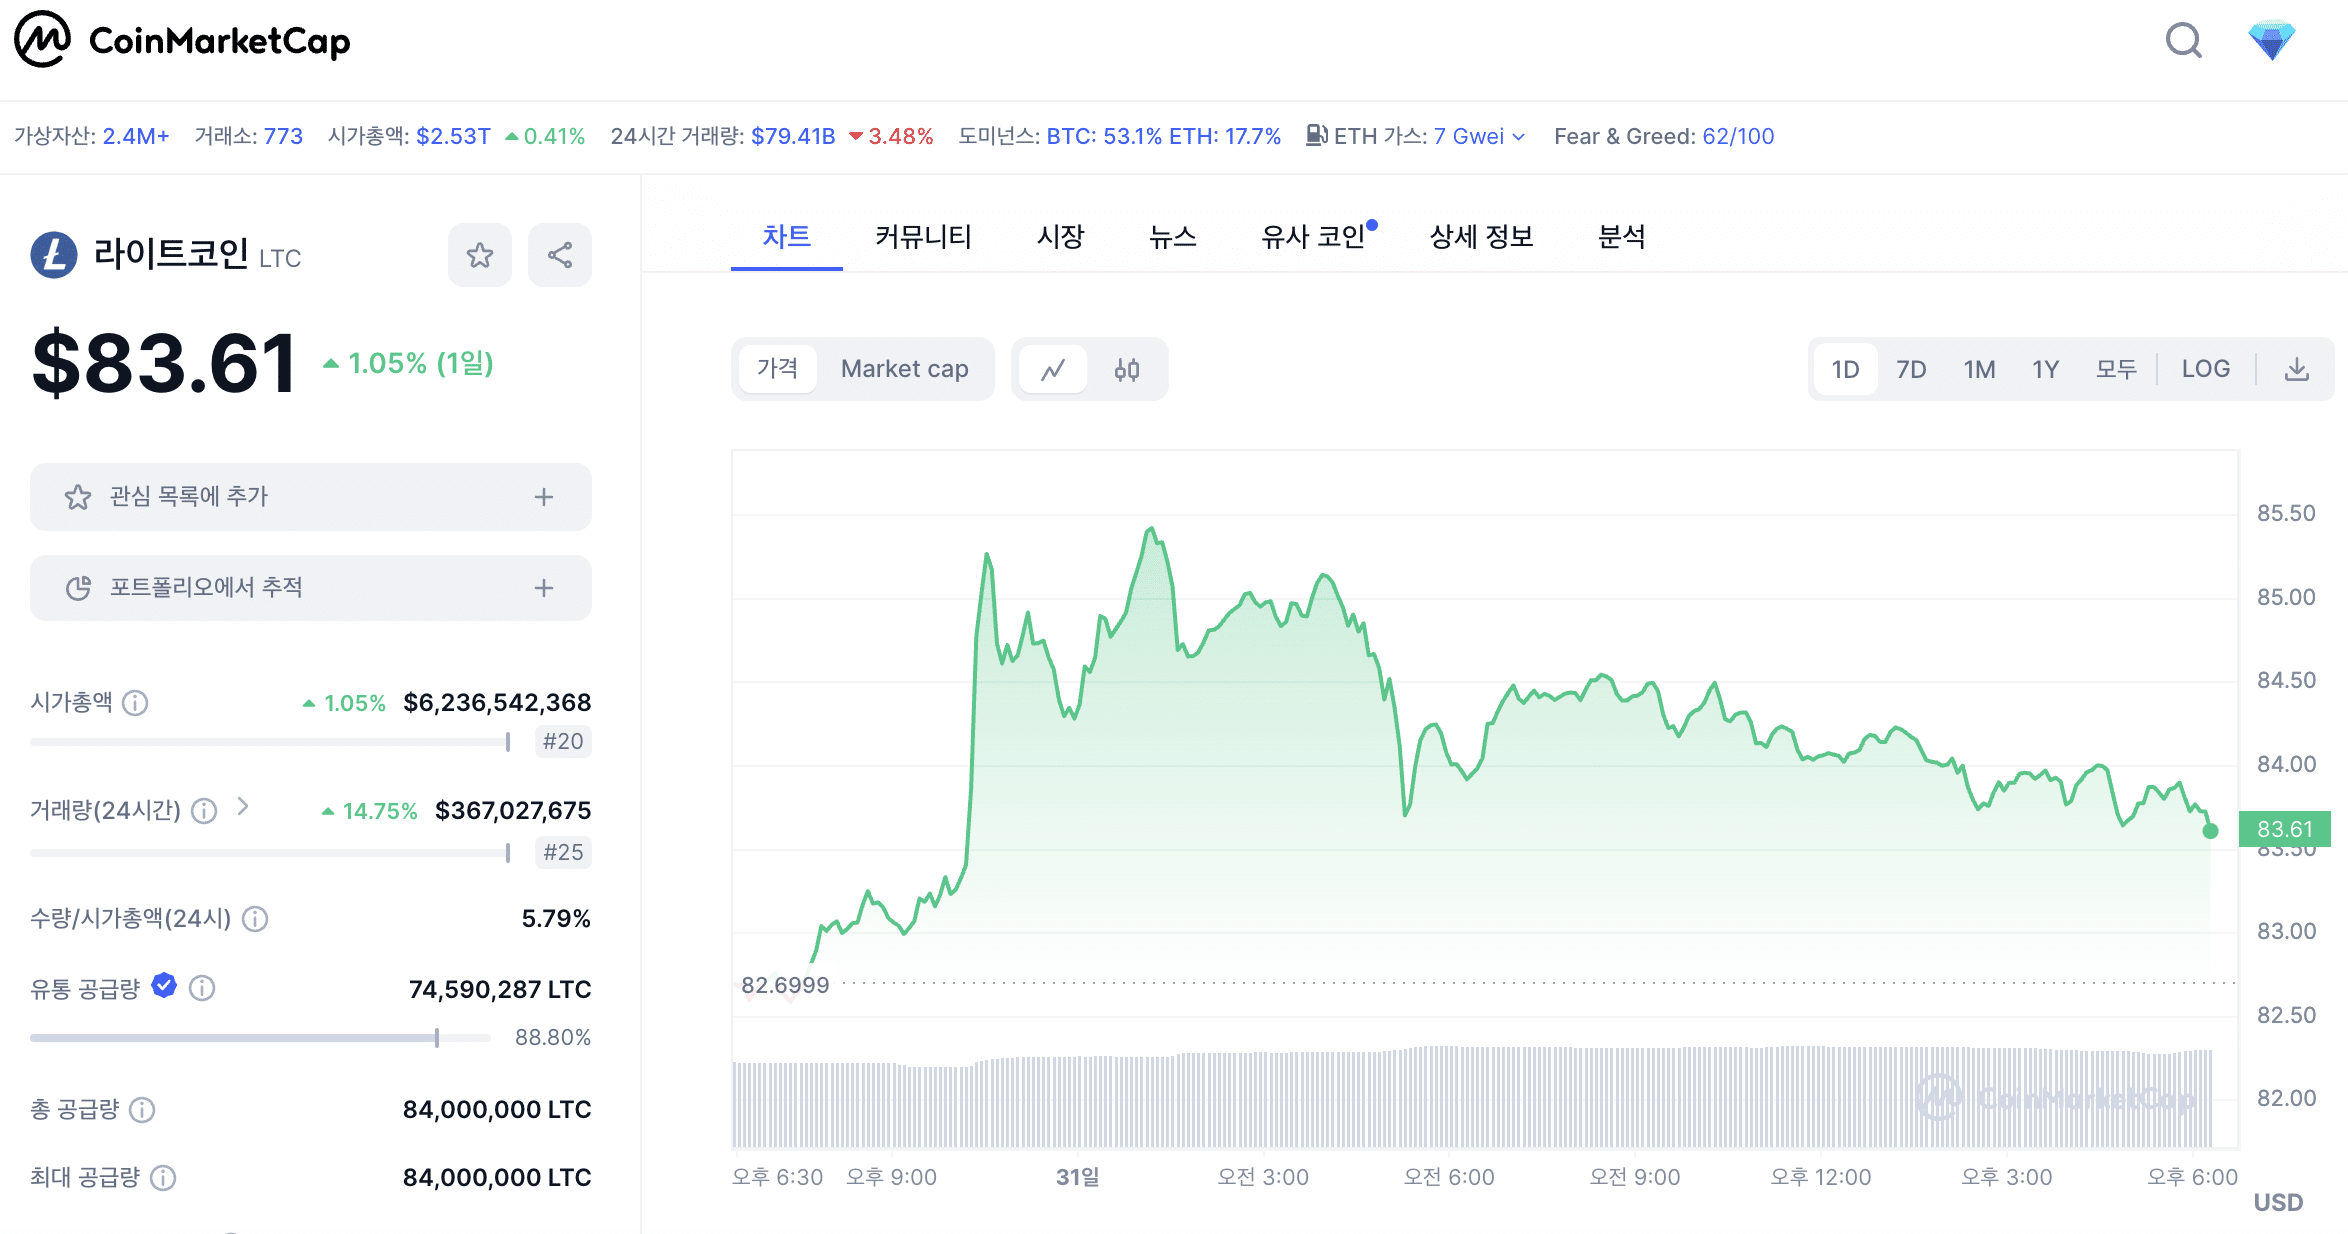Click plus icon on 포트폴리오에서 추적
2348x1234 pixels.
544,588
